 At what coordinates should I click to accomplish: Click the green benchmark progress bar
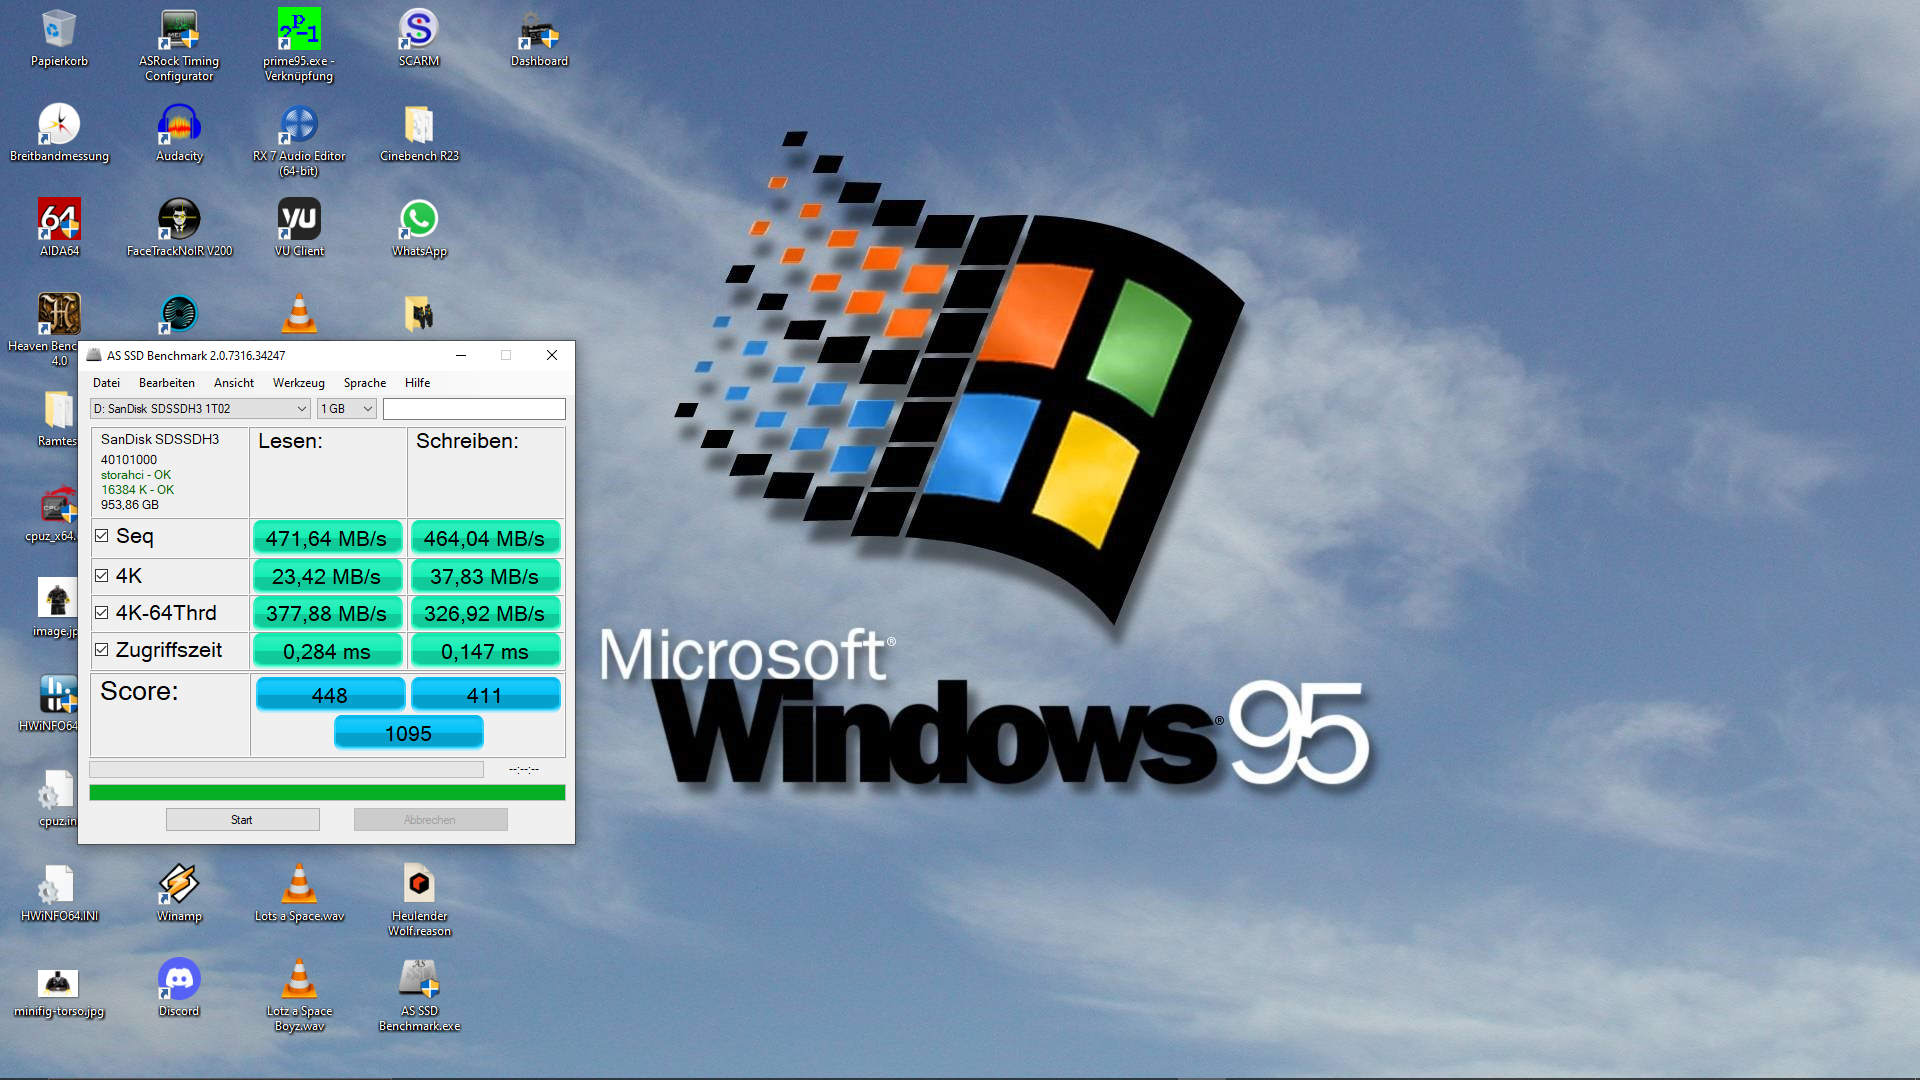pos(327,793)
